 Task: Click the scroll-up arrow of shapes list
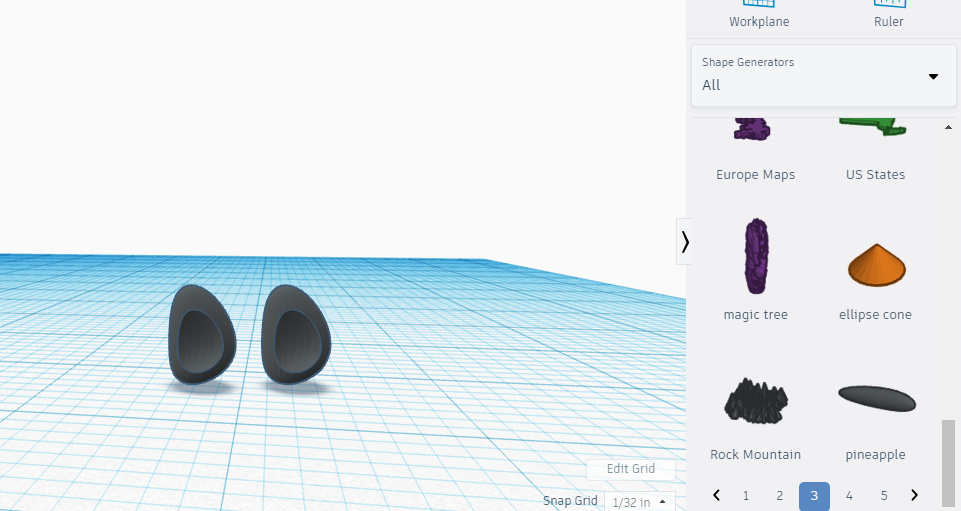click(x=948, y=127)
